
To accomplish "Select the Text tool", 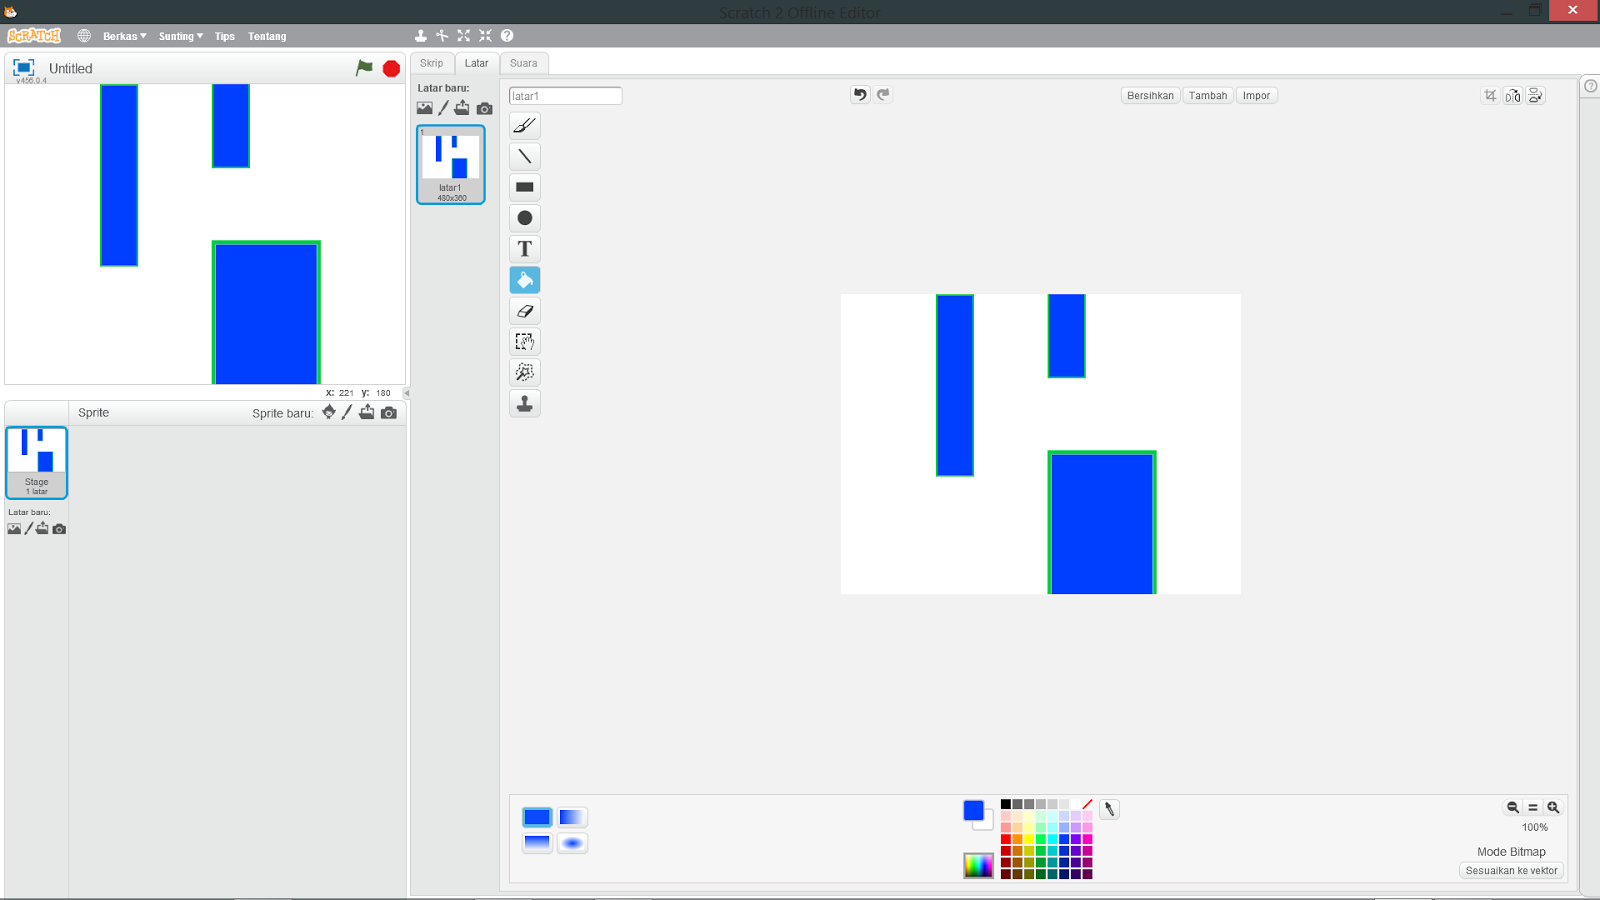I will click(x=524, y=249).
